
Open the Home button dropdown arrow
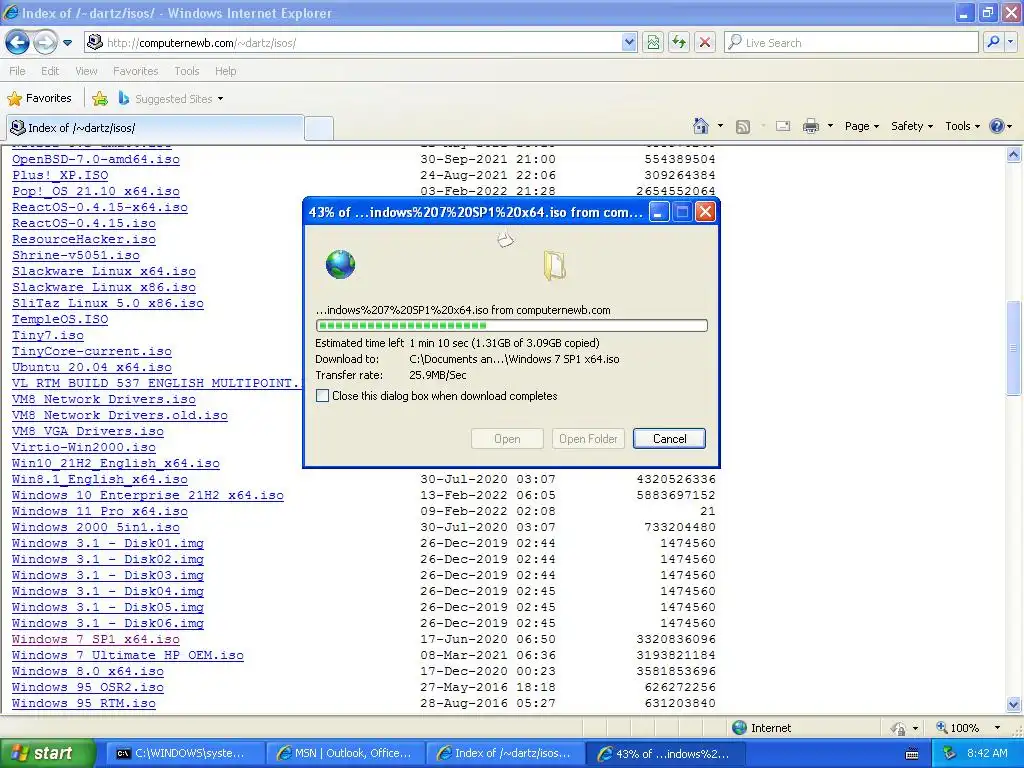tap(720, 126)
